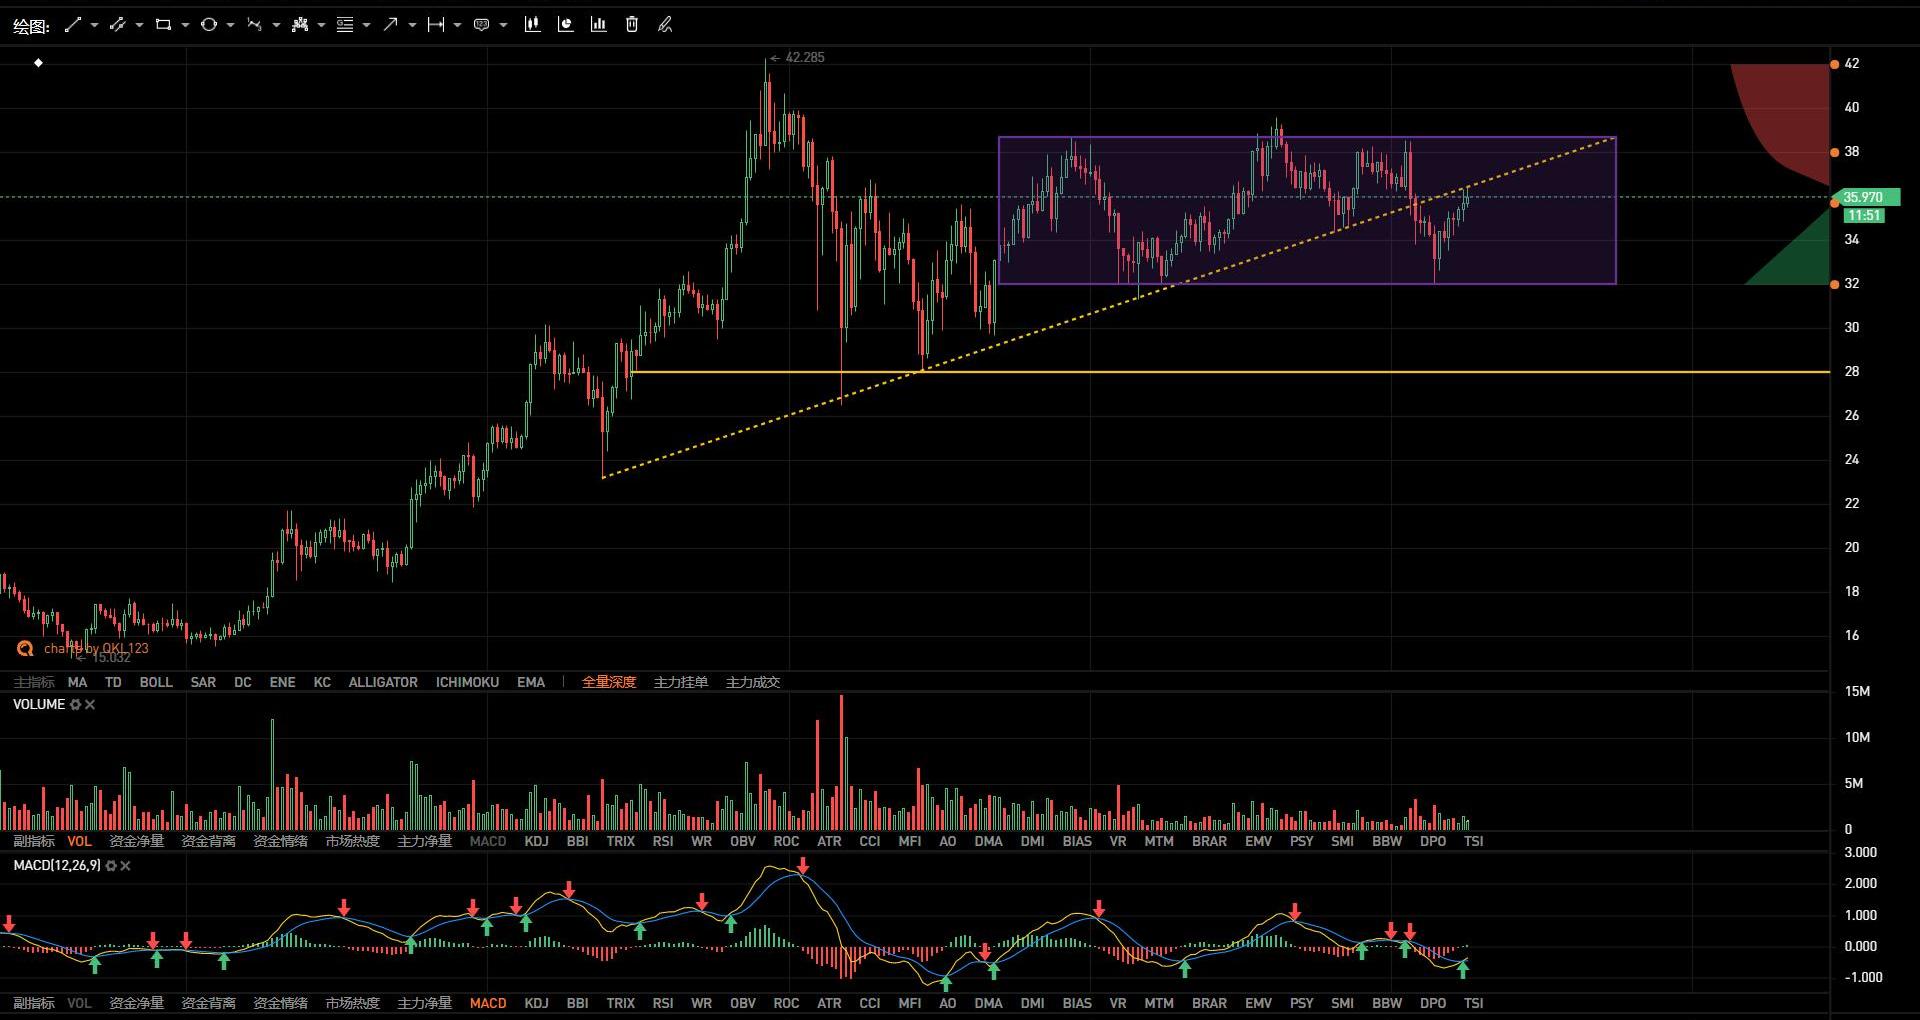Expand the rectangle tool dropdown

185,25
